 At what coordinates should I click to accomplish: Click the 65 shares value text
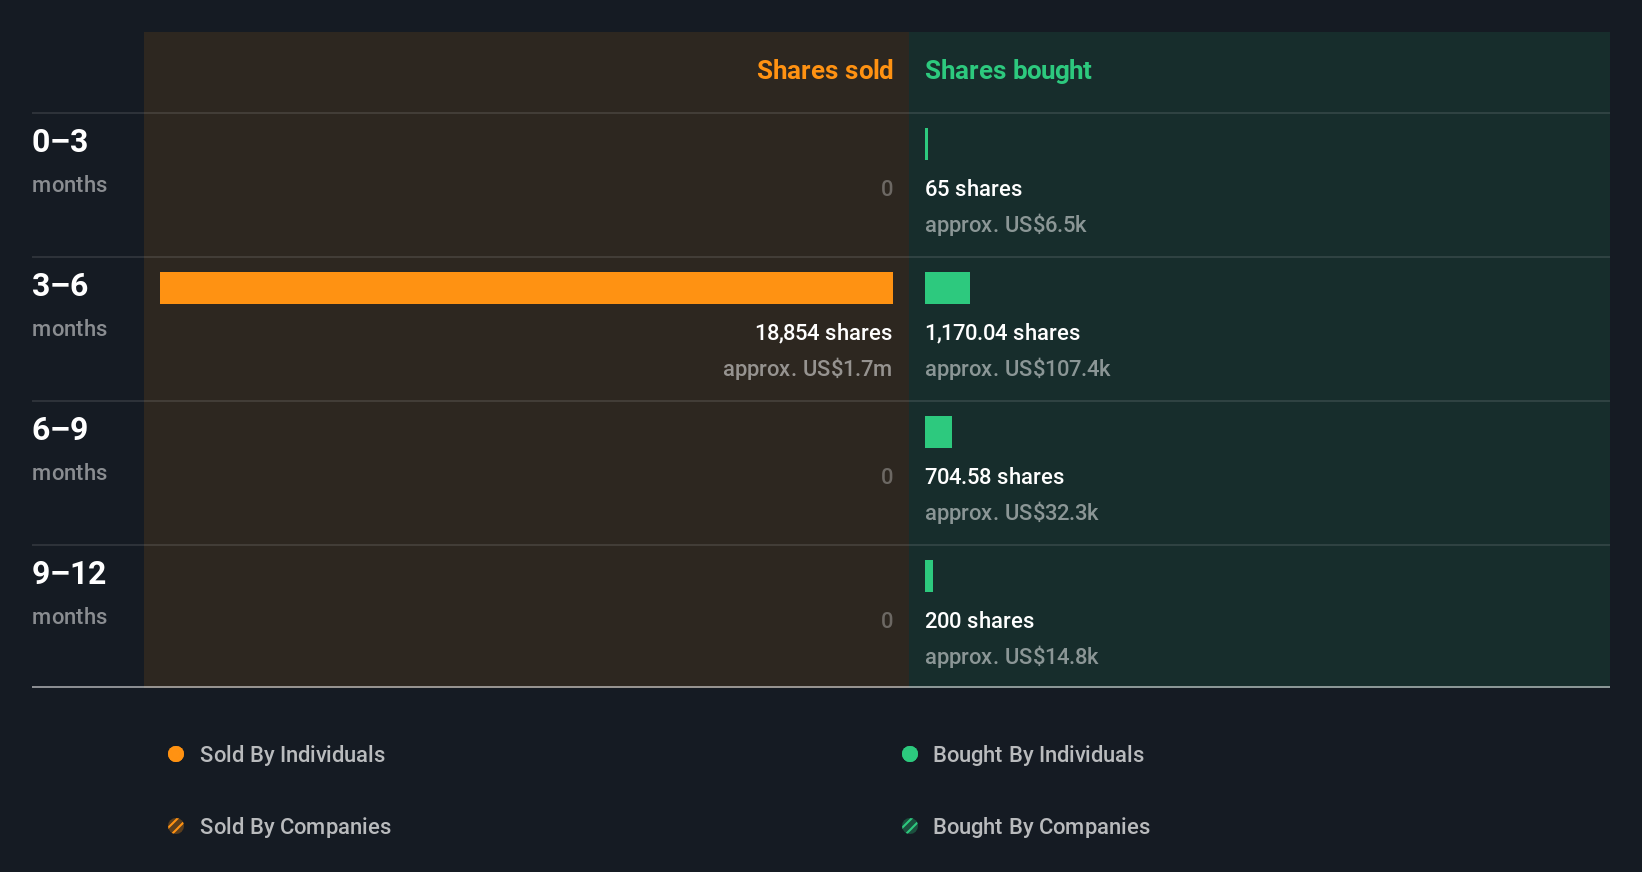973,188
